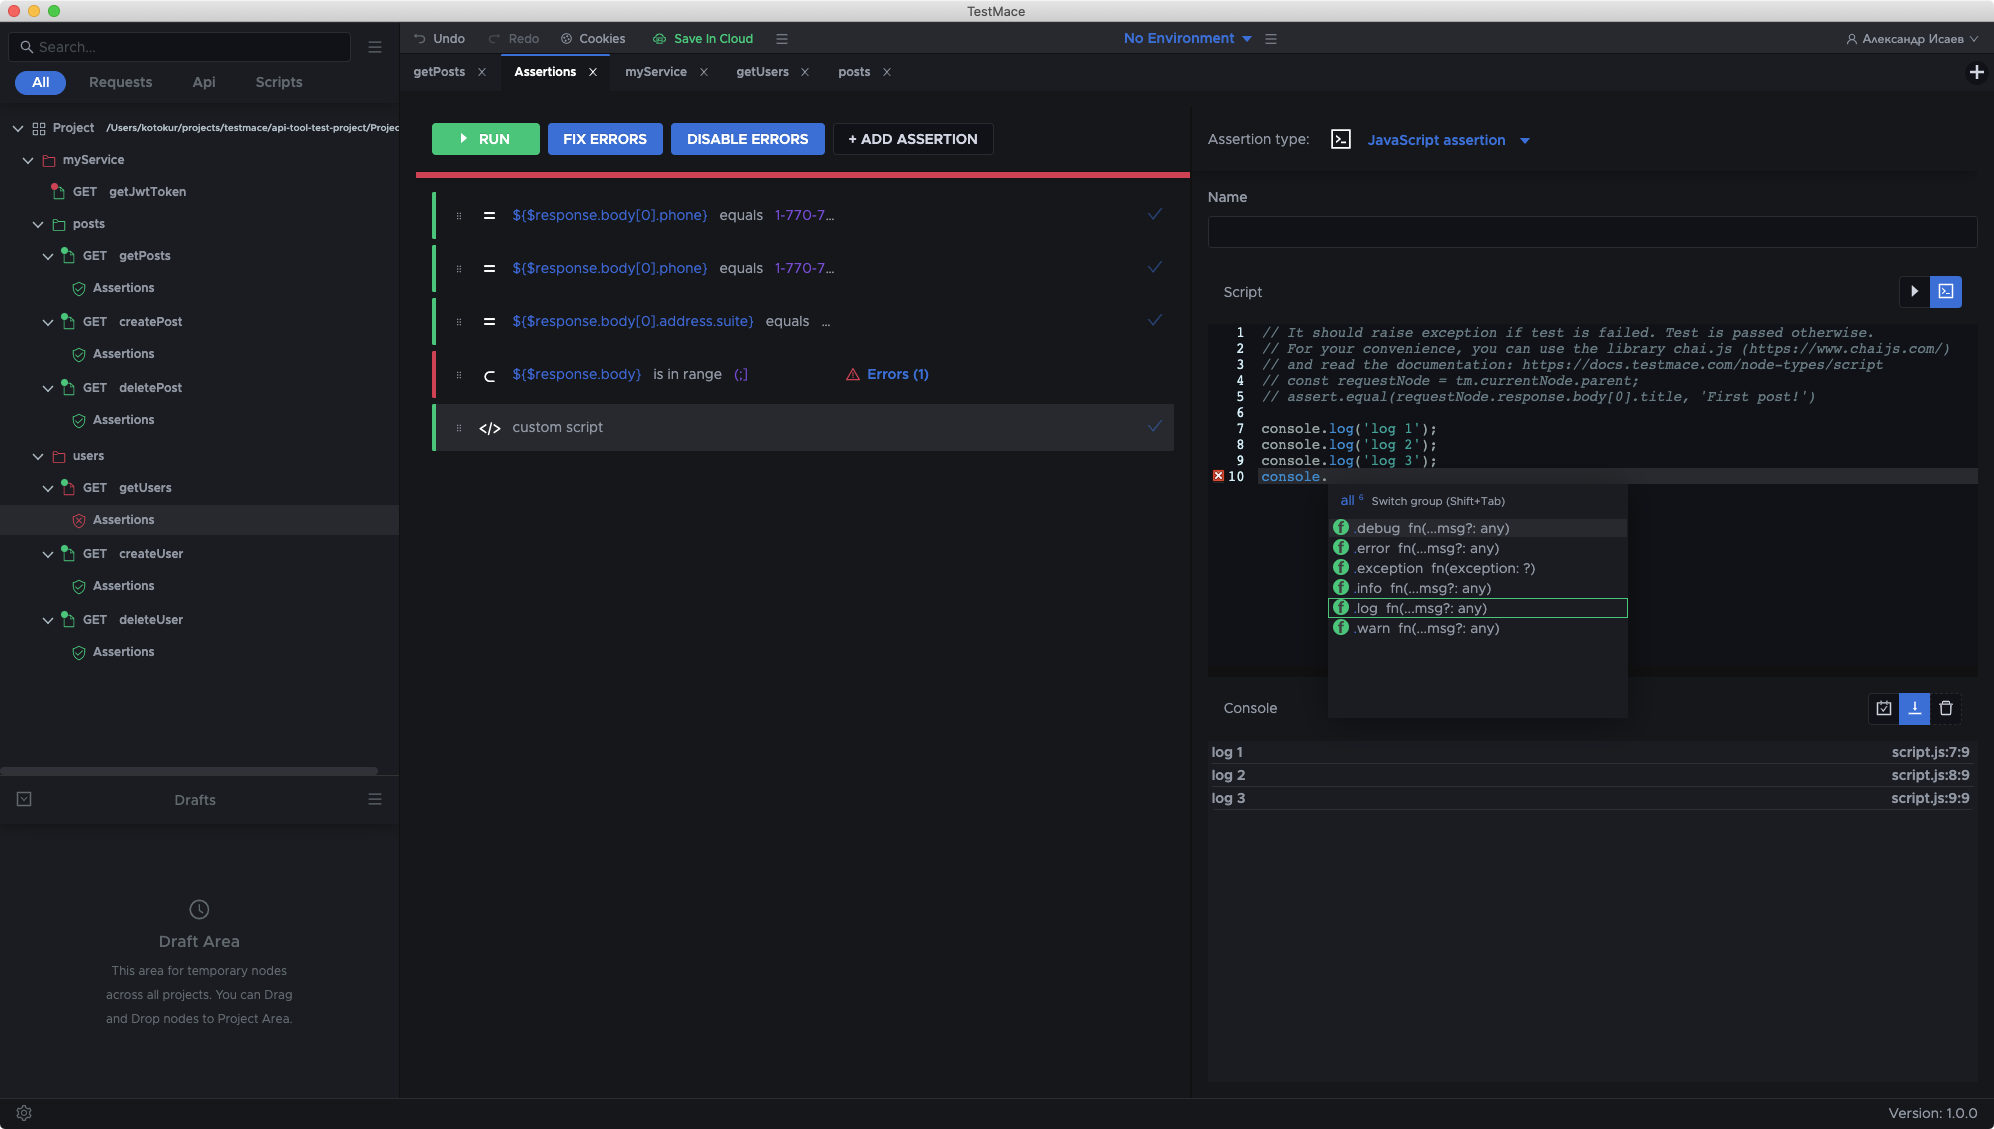Click console timestamp calendar-check icon
Viewport: 1994px width, 1129px height.
click(1884, 708)
